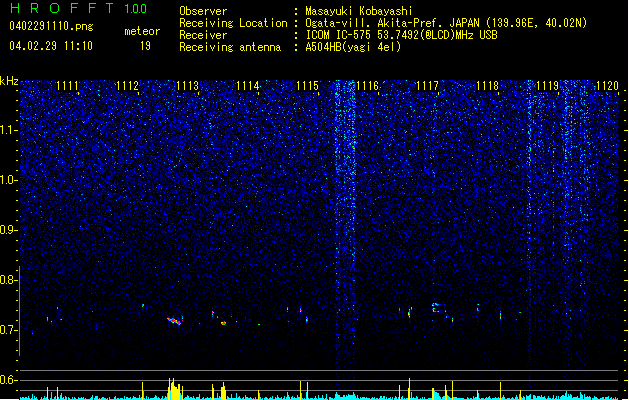Select the 1113 time marker

pyautogui.click(x=187, y=86)
